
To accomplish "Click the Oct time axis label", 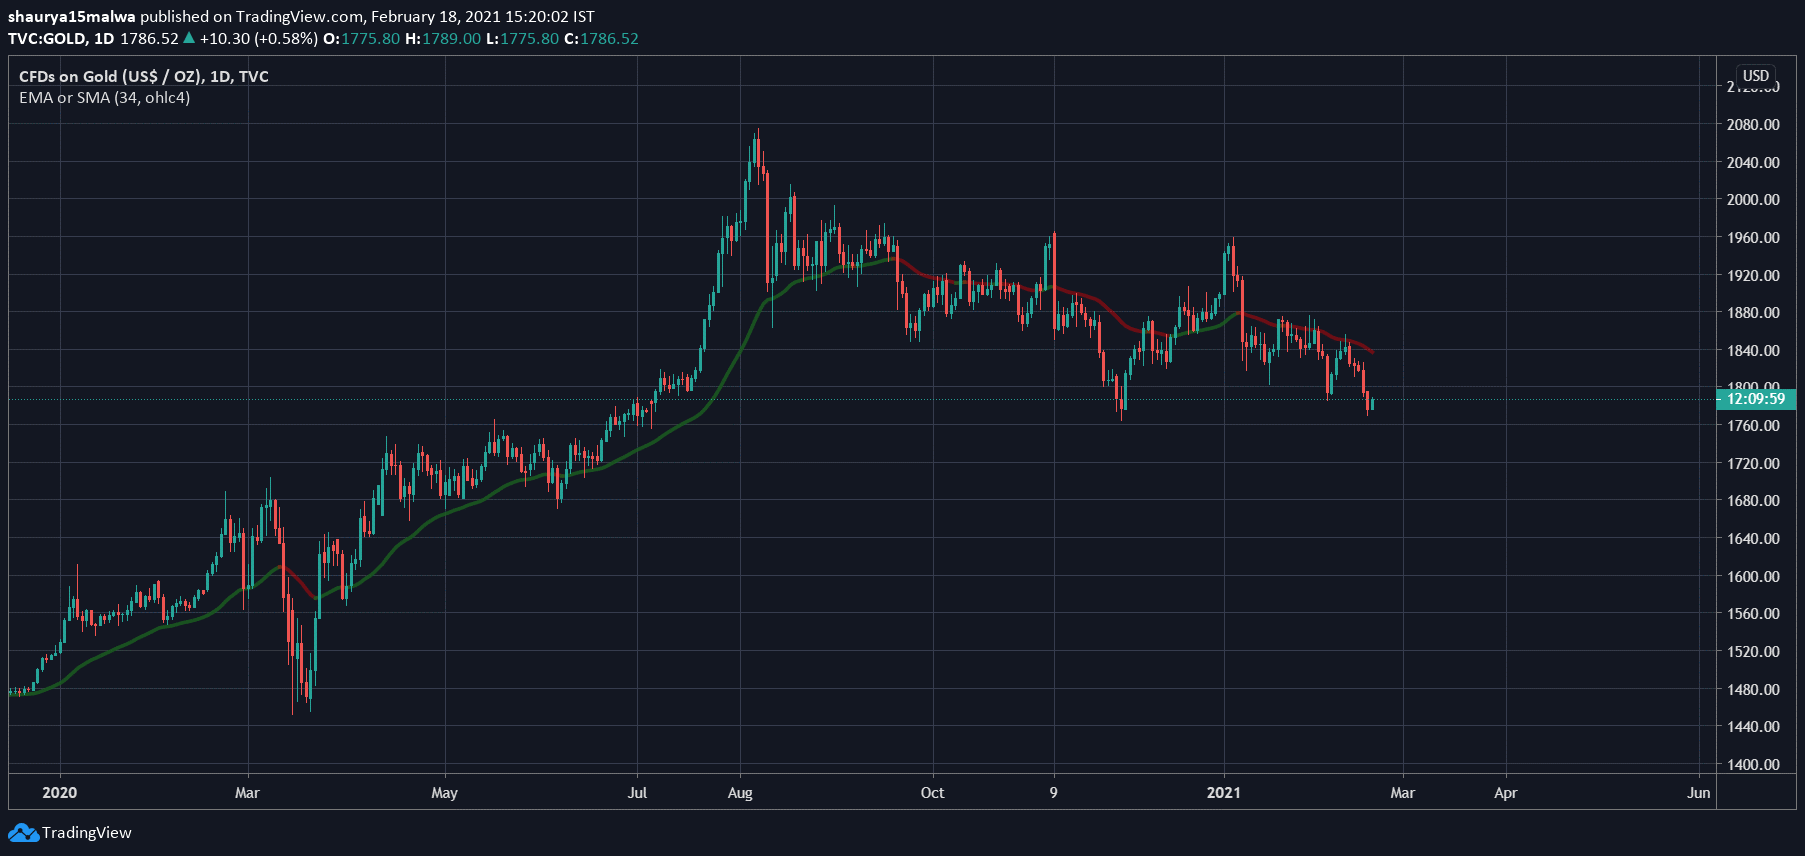I will pyautogui.click(x=932, y=793).
